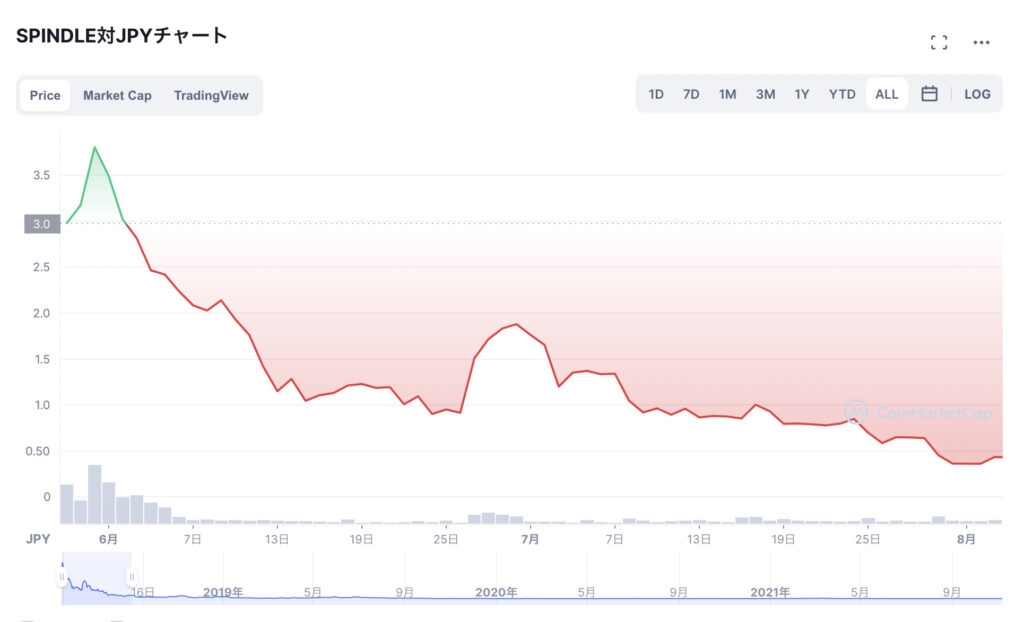This screenshot has height=622, width=1024.
Task: Switch to the Market Cap tab
Action: point(117,95)
